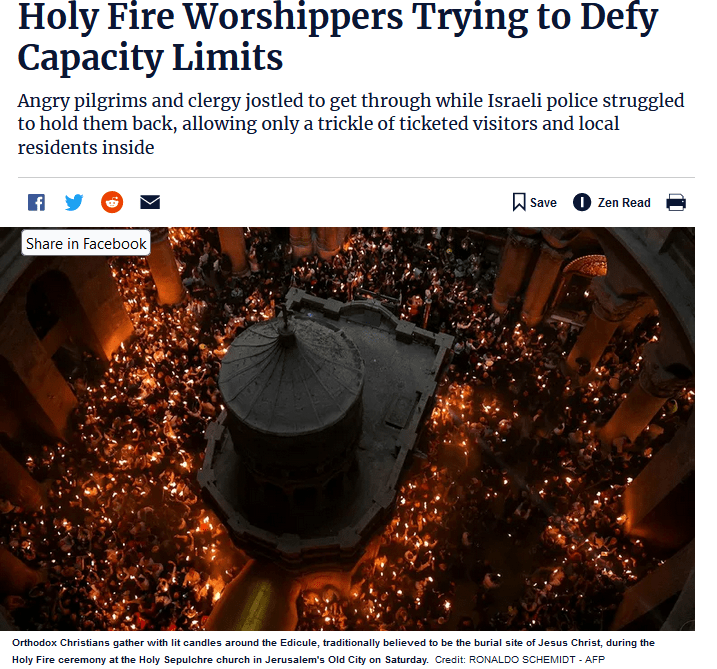Click the Holy Fire Worshippers headline

point(337,37)
